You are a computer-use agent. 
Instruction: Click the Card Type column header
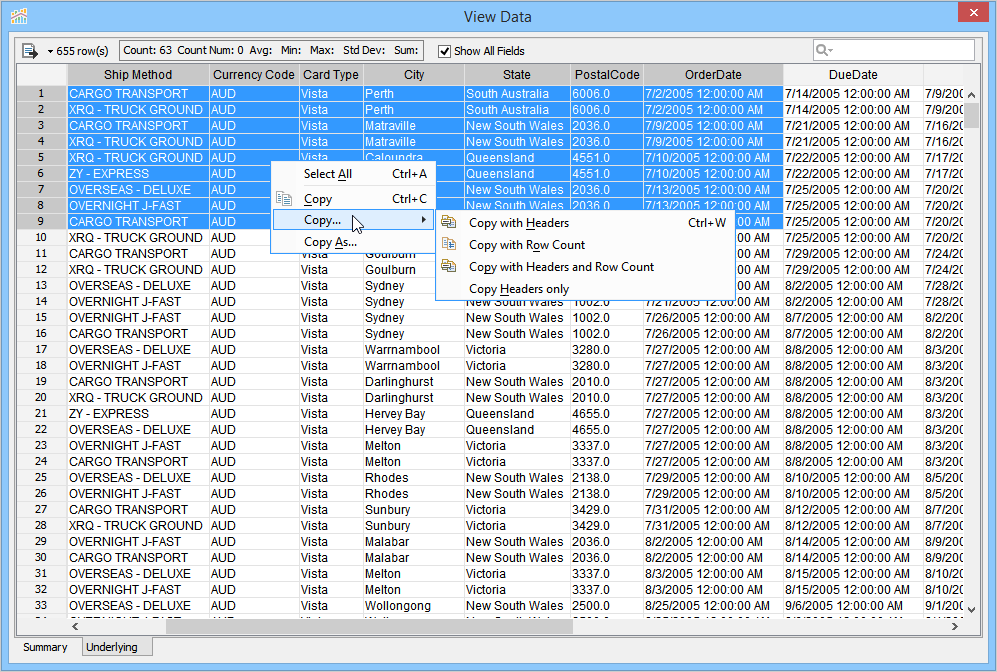pos(331,74)
